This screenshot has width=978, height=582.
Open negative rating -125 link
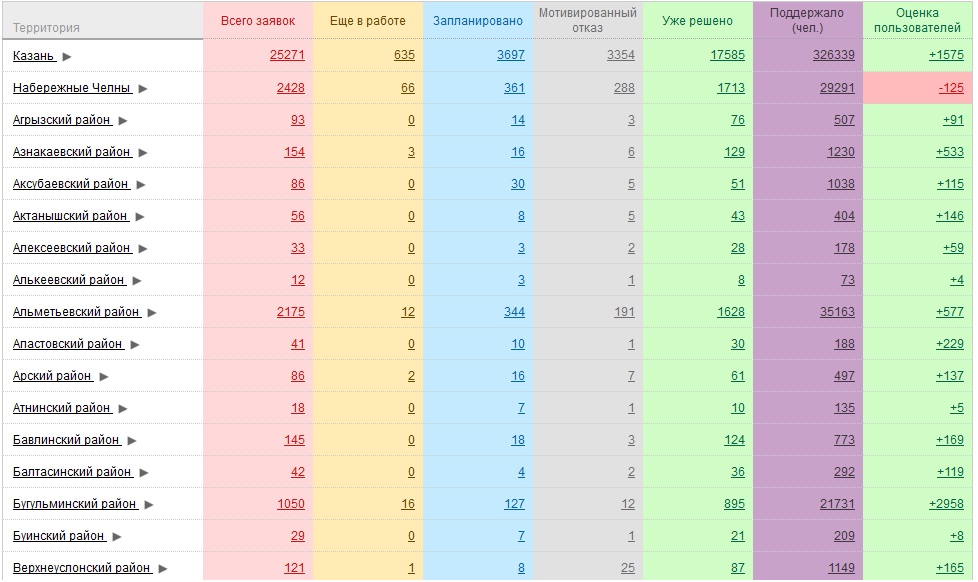(951, 88)
